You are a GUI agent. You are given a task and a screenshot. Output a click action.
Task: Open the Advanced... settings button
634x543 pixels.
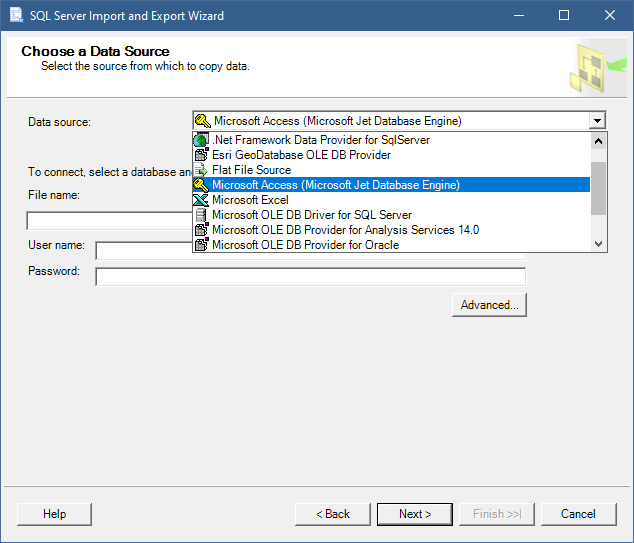(489, 305)
